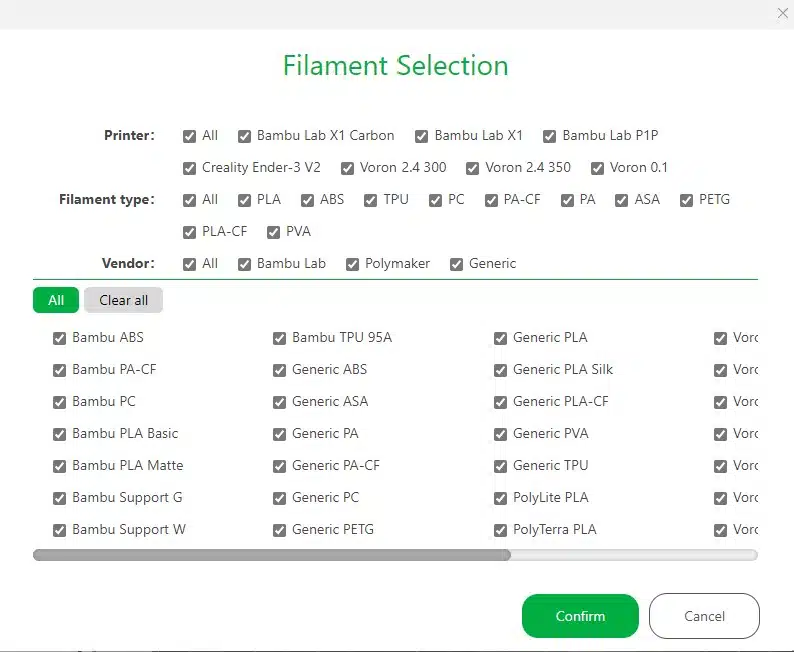The width and height of the screenshot is (794, 652).
Task: Toggle Bambu Lab P1P printer checkbox
Action: [x=549, y=136]
